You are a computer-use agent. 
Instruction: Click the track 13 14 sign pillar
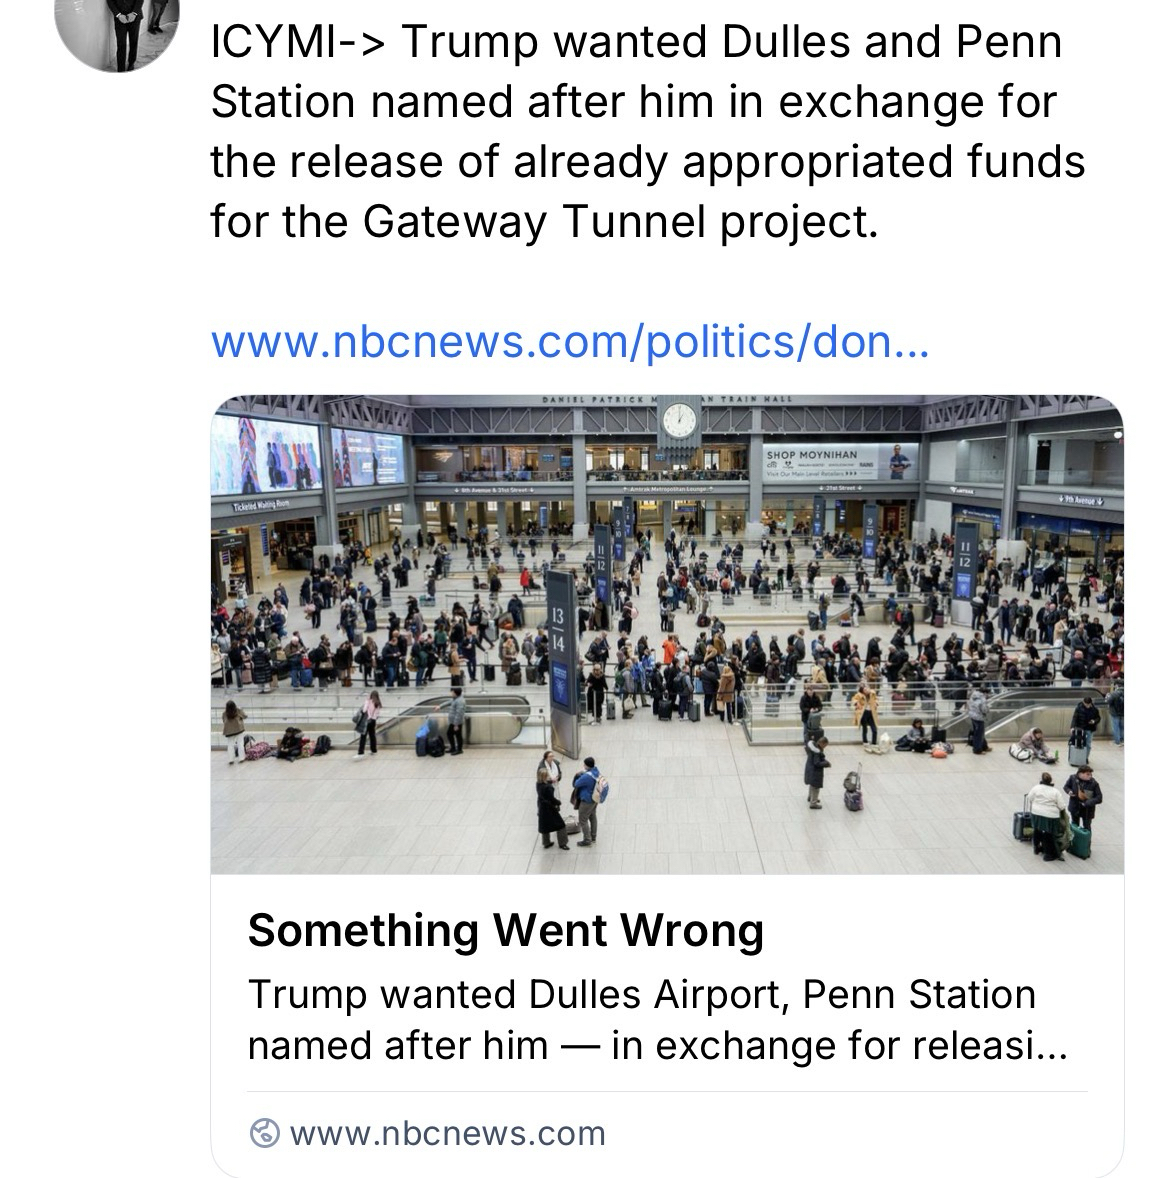[560, 660]
